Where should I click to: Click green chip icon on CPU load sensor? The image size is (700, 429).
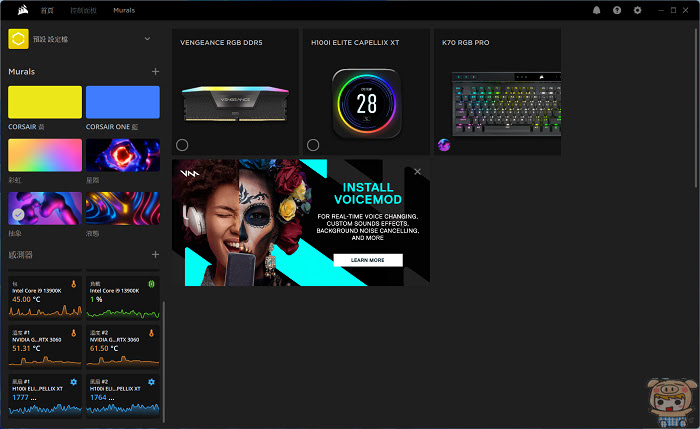pyautogui.click(x=151, y=284)
